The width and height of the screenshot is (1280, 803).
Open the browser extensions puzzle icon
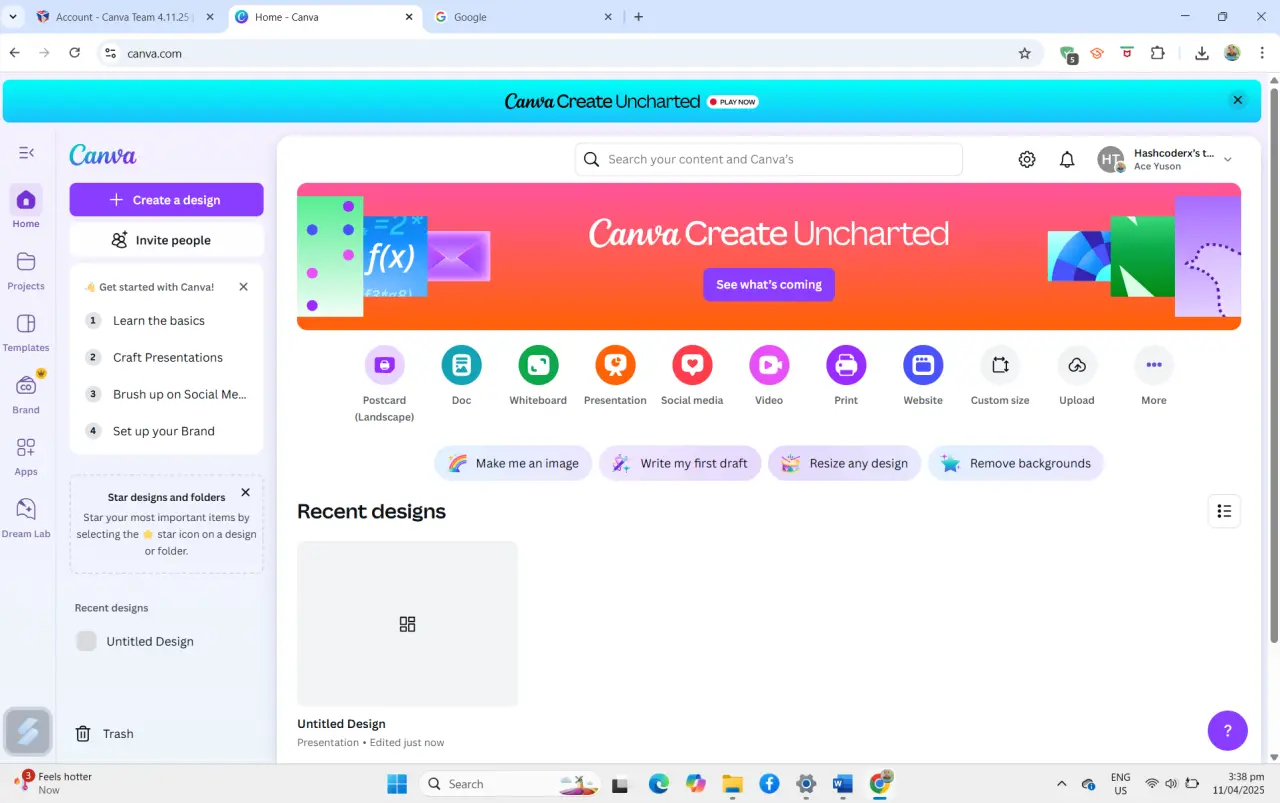pyautogui.click(x=1158, y=53)
